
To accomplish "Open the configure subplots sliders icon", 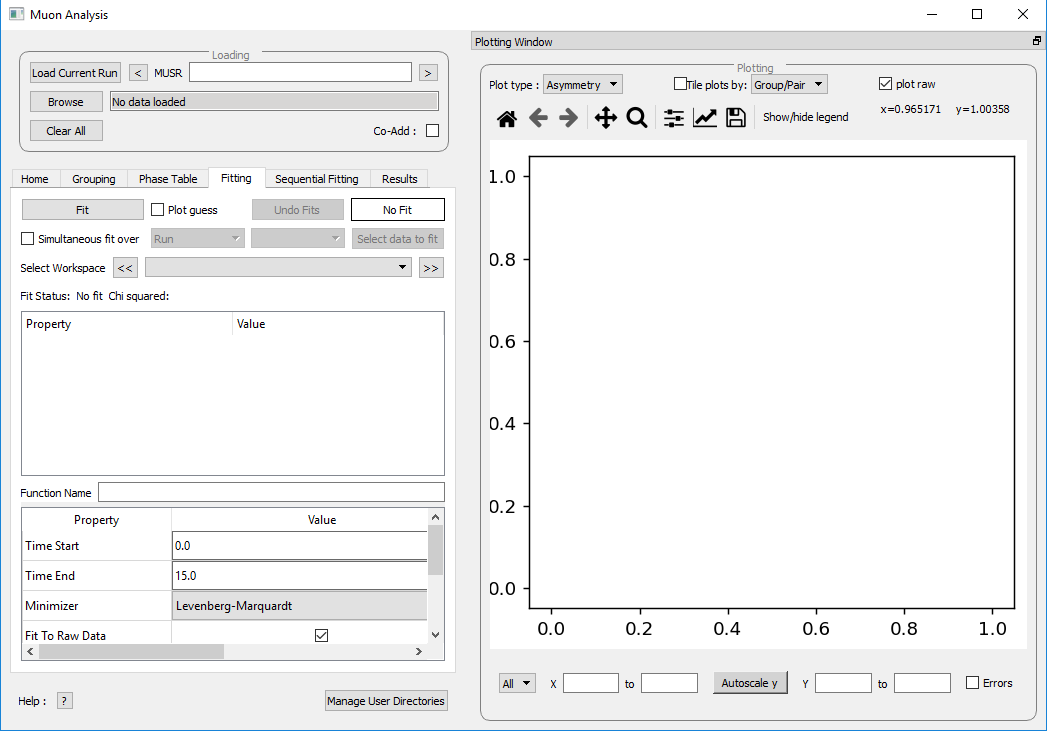I will [674, 118].
